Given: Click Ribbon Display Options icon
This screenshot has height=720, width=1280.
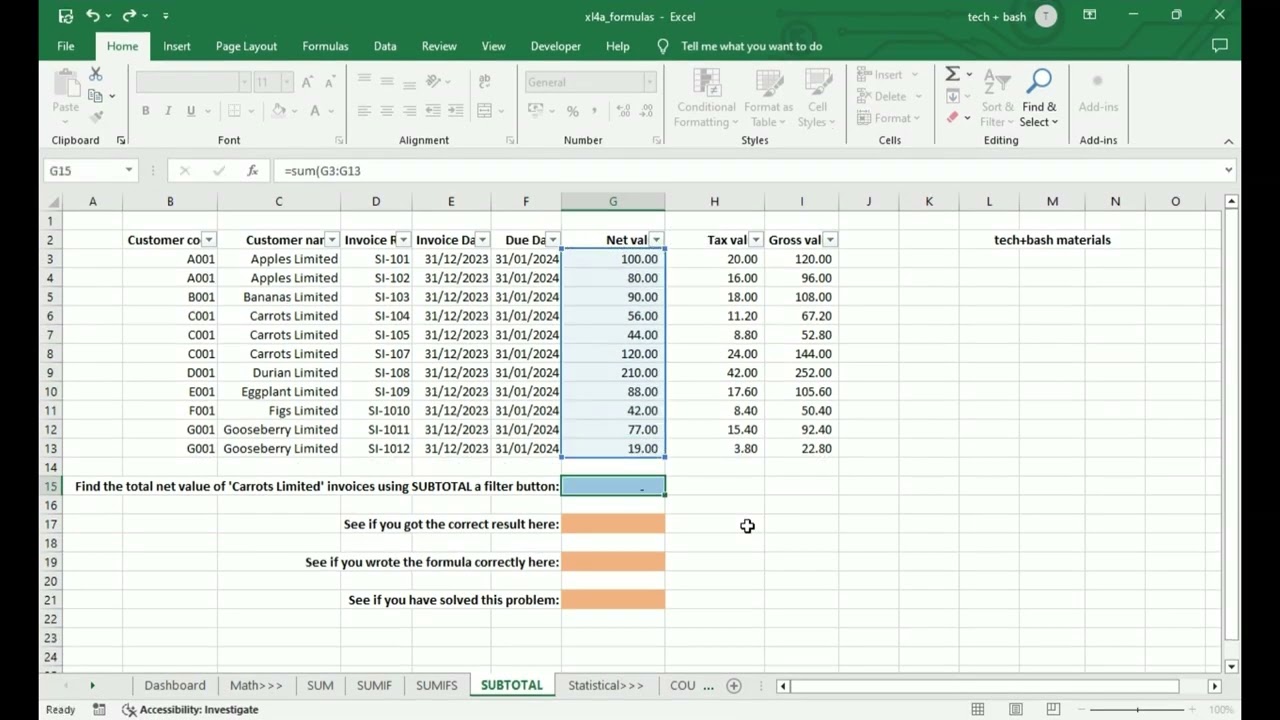Looking at the screenshot, I should (1089, 15).
